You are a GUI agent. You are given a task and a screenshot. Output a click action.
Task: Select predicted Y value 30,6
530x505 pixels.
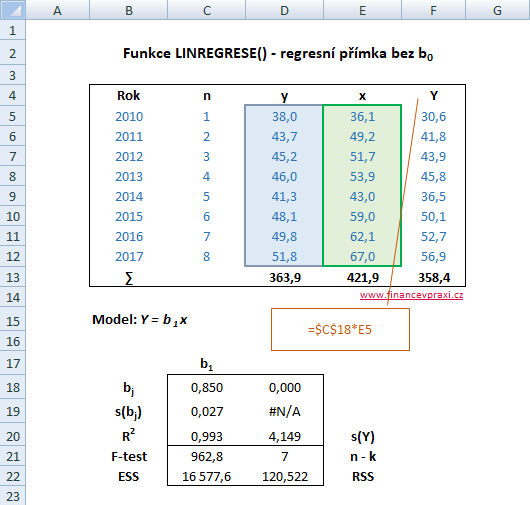(433, 117)
